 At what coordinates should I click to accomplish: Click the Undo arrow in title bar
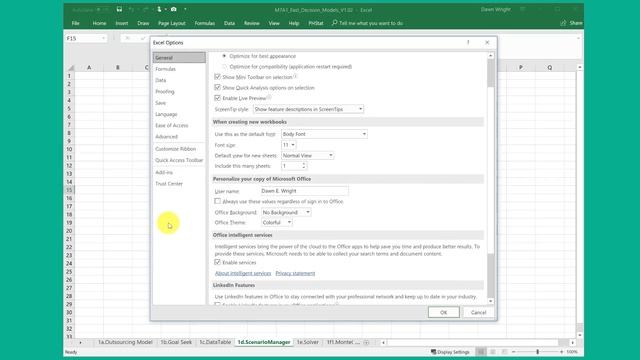point(131,9)
